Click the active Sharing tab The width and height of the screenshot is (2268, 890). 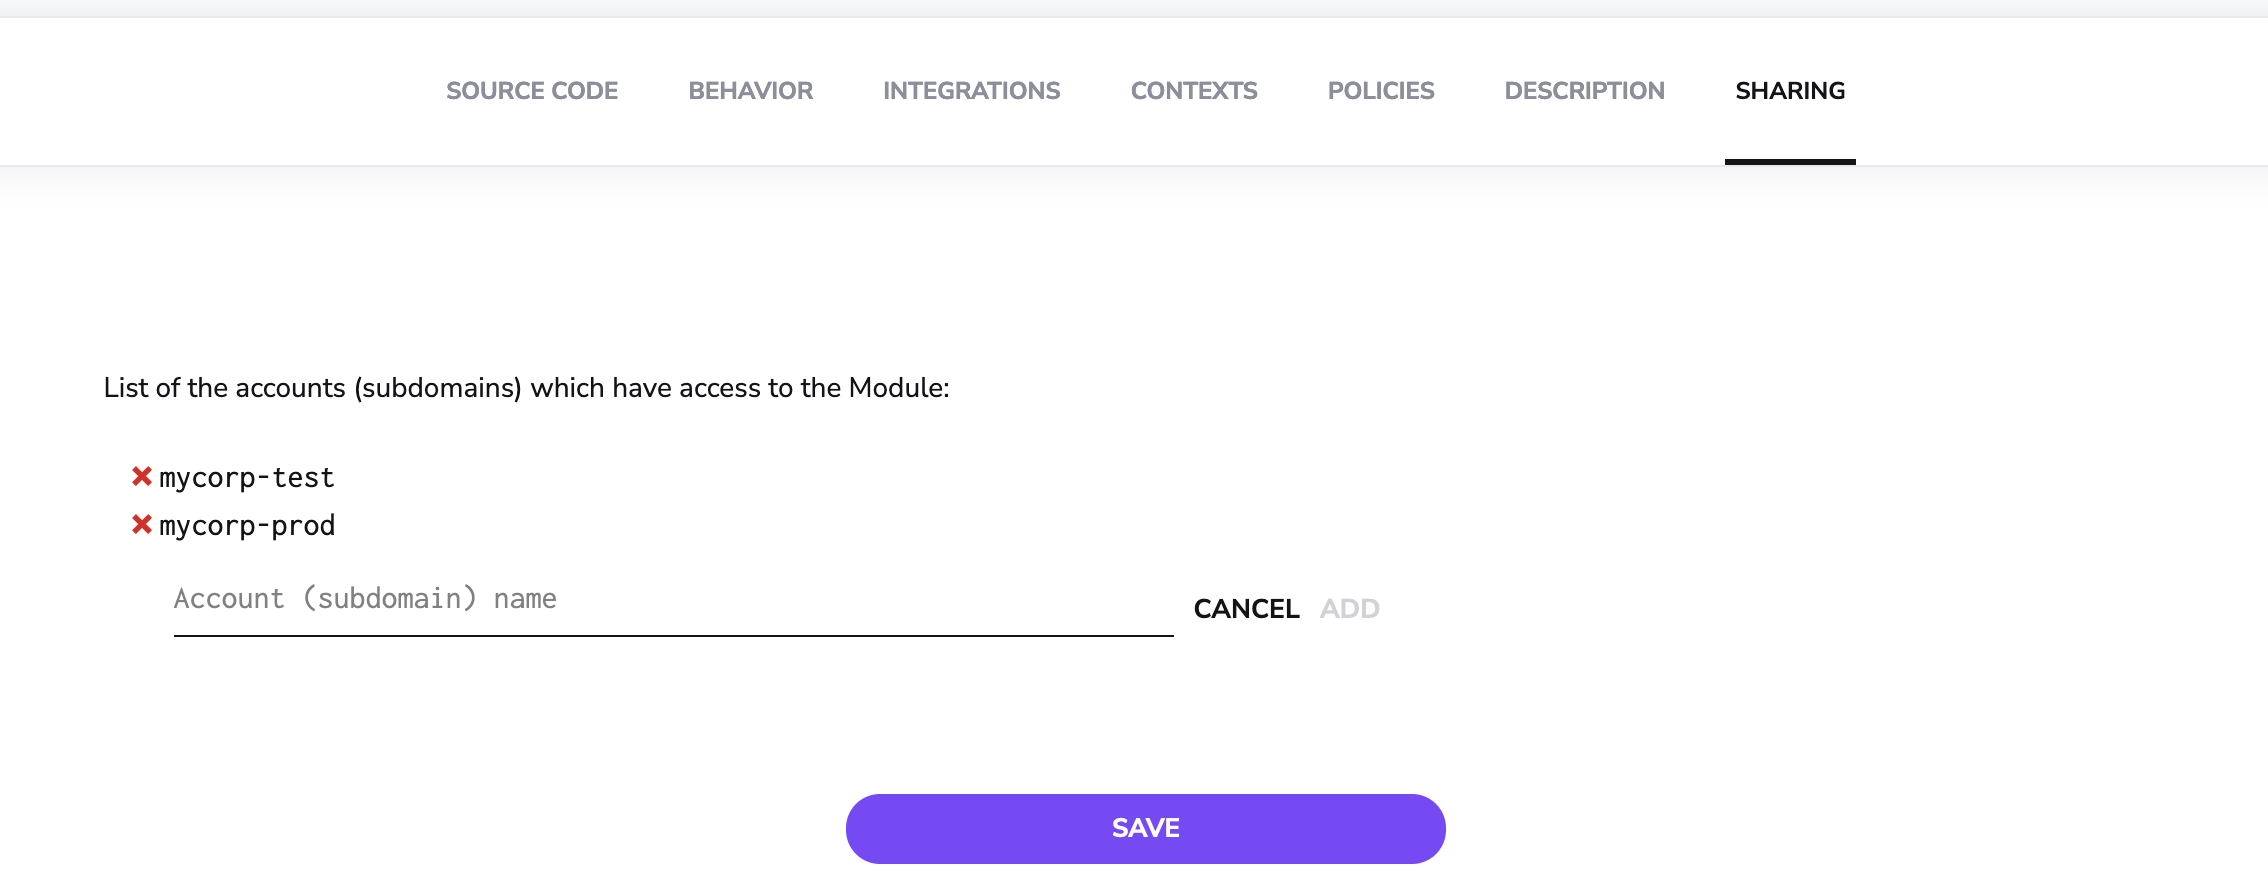coord(1790,91)
